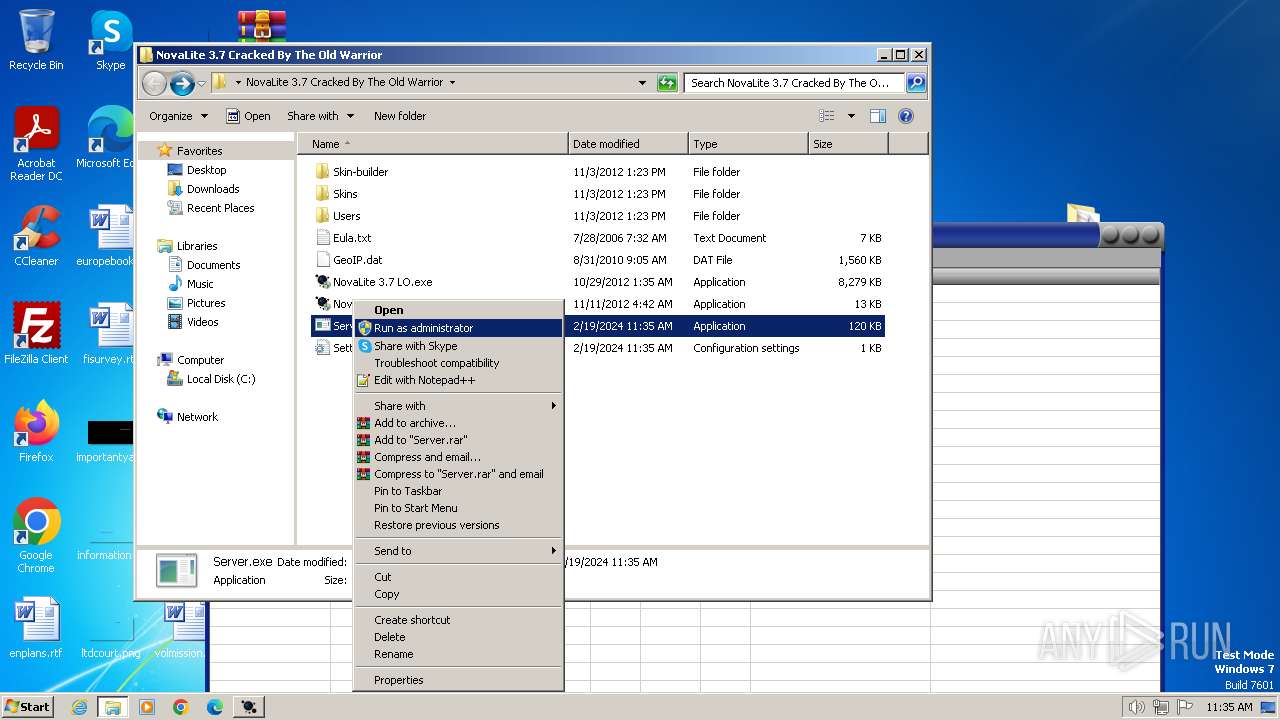1280x720 pixels.
Task: Choose Add to "Server.rar"
Action: (458, 440)
